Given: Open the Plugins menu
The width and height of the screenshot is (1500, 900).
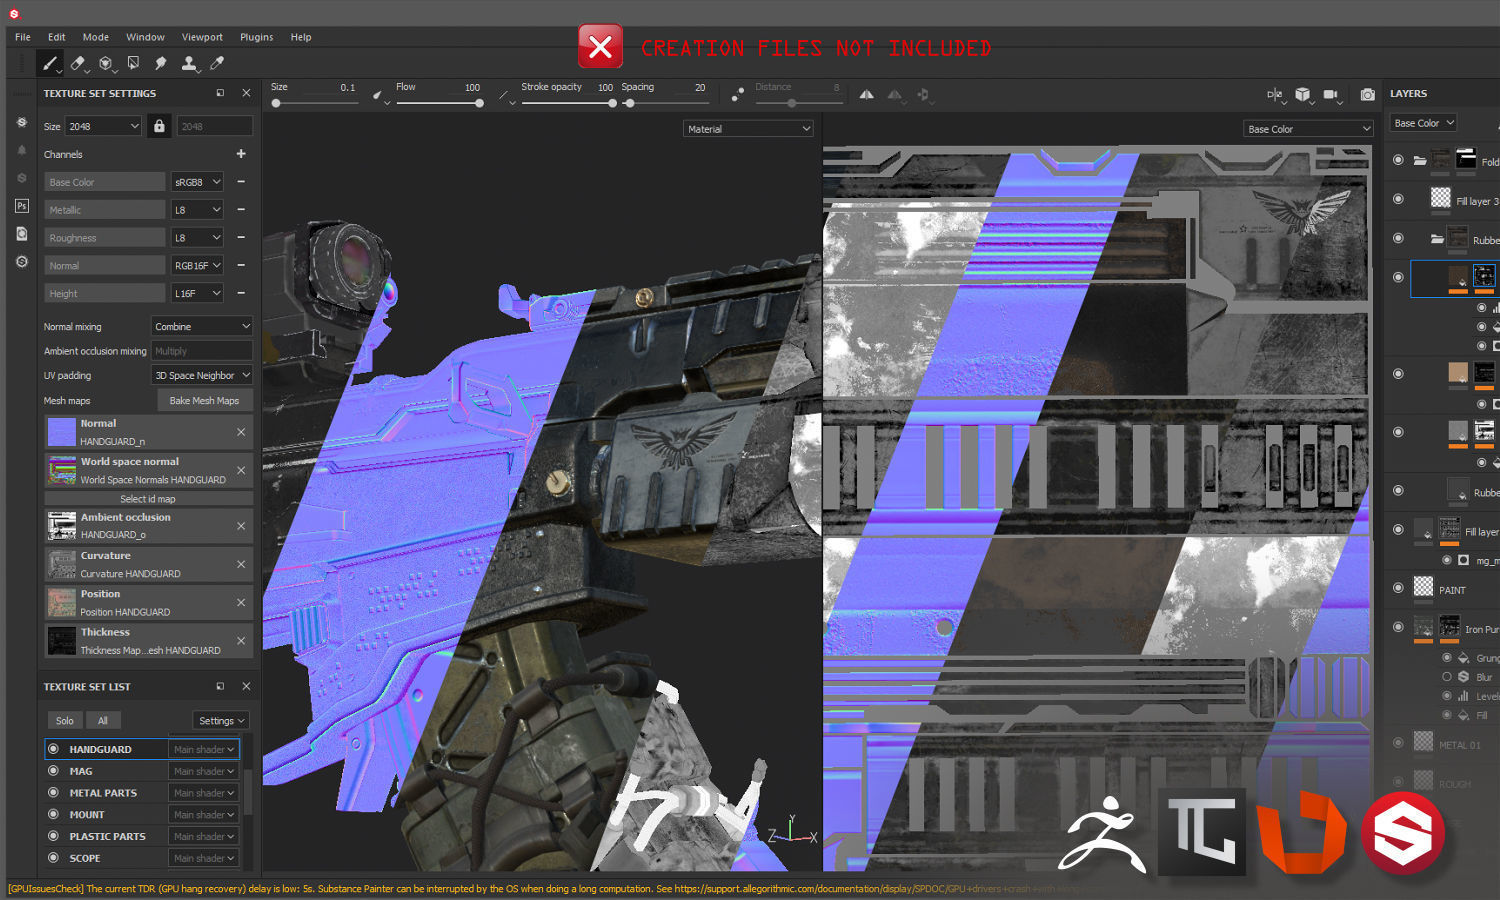Looking at the screenshot, I should pyautogui.click(x=256, y=37).
